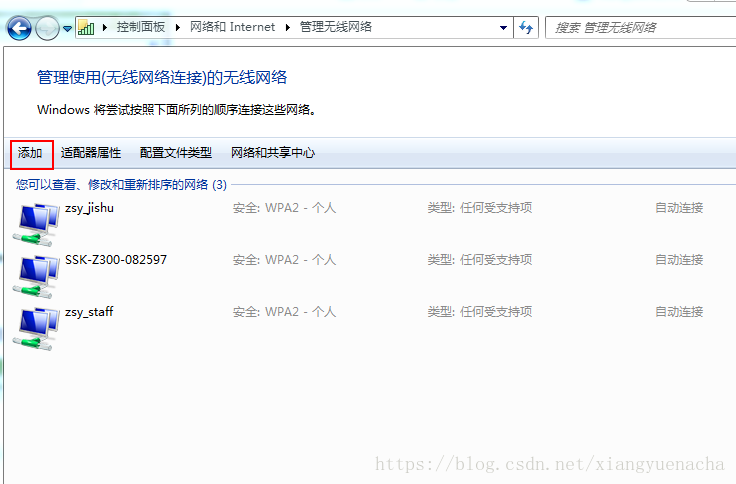Viewport: 736px width, 484px height.
Task: Expand the arrow before 控制面板
Action: point(105,27)
